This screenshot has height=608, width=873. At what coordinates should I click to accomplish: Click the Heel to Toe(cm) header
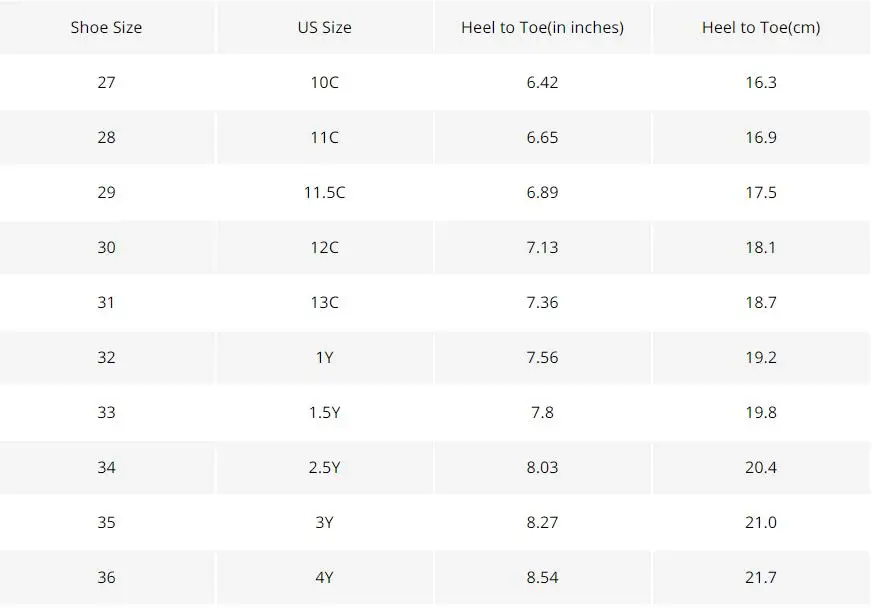[x=761, y=27]
